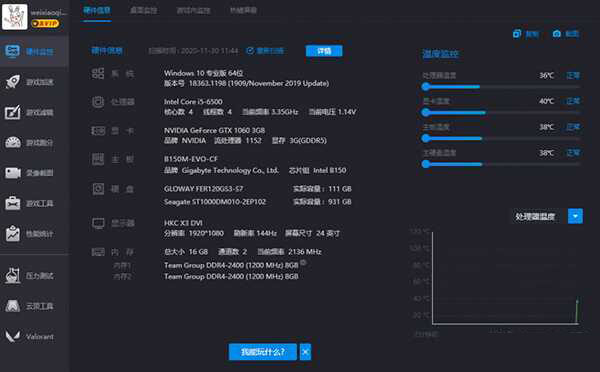The width and height of the screenshot is (600, 372).
Task: Click the processor row chip icon
Action: pyautogui.click(x=98, y=102)
